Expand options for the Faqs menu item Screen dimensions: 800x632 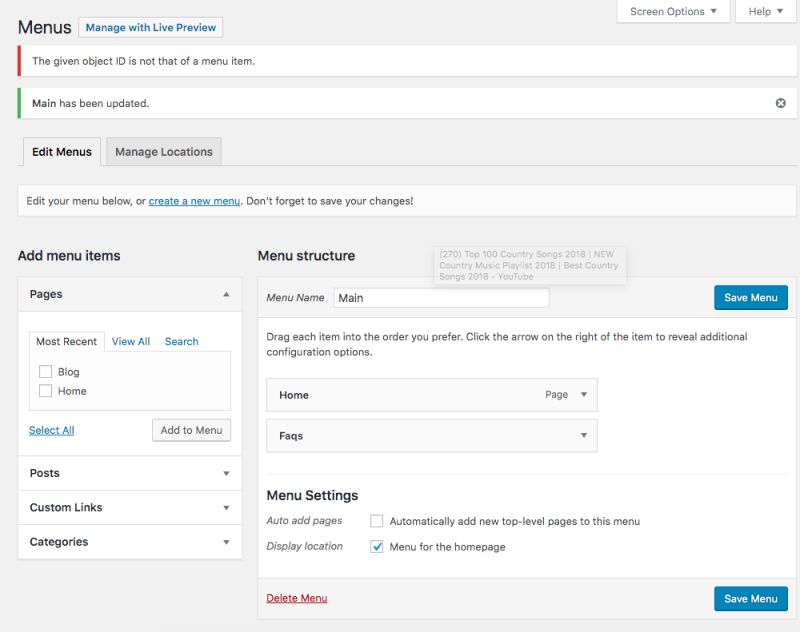(x=583, y=435)
